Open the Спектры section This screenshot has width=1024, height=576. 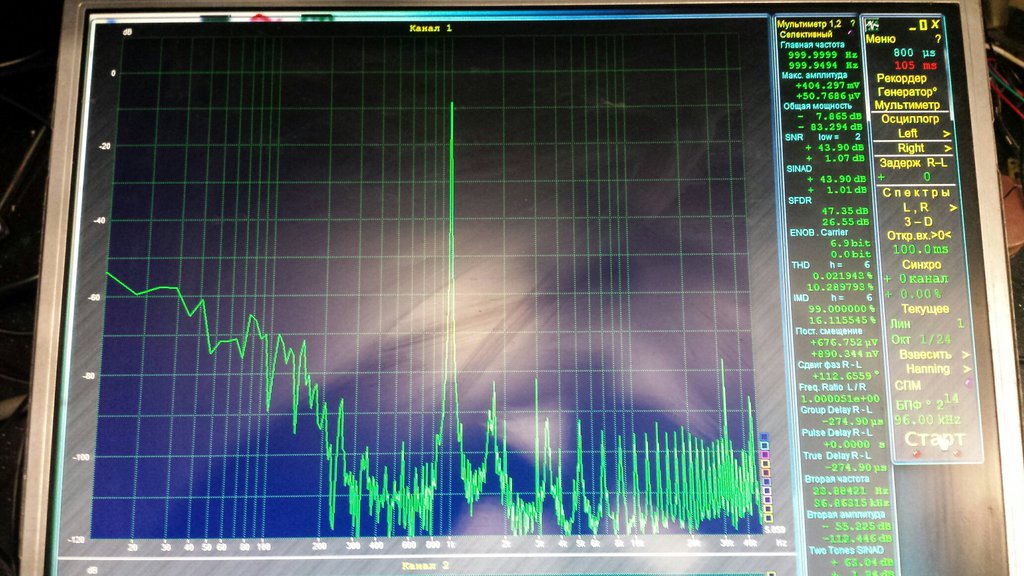(x=916, y=193)
